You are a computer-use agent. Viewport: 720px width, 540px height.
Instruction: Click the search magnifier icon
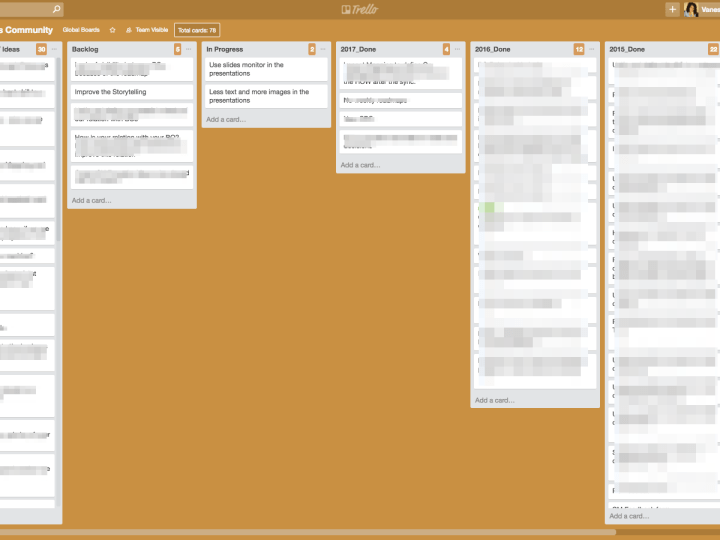pos(56,9)
